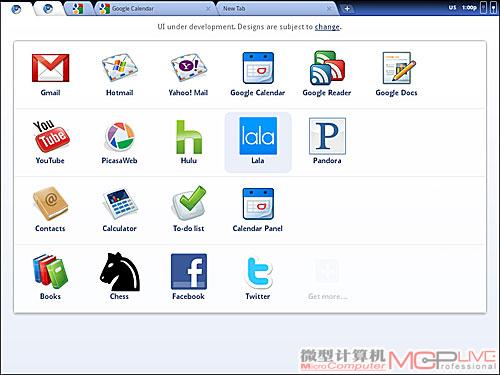Image resolution: width=500 pixels, height=375 pixels.
Task: Launch the Chess knight icon
Action: coord(120,272)
